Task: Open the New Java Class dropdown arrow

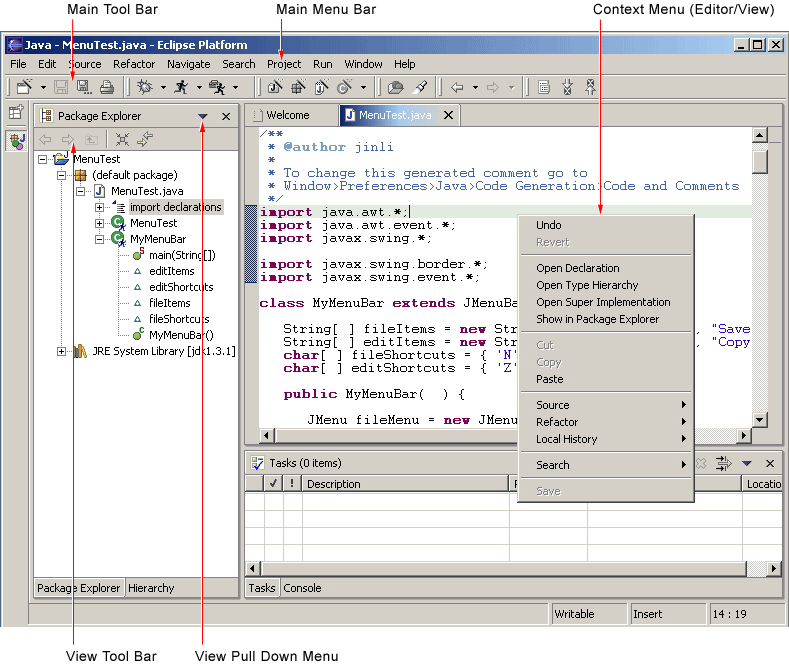Action: click(x=363, y=88)
